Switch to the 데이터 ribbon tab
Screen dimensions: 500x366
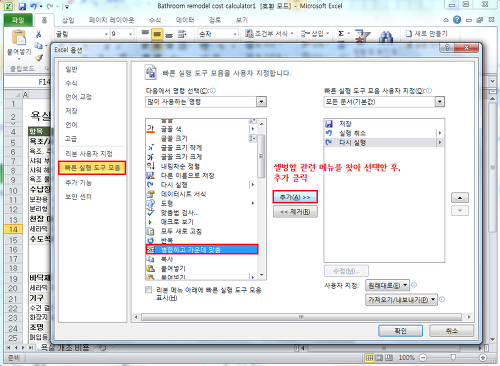[x=185, y=20]
